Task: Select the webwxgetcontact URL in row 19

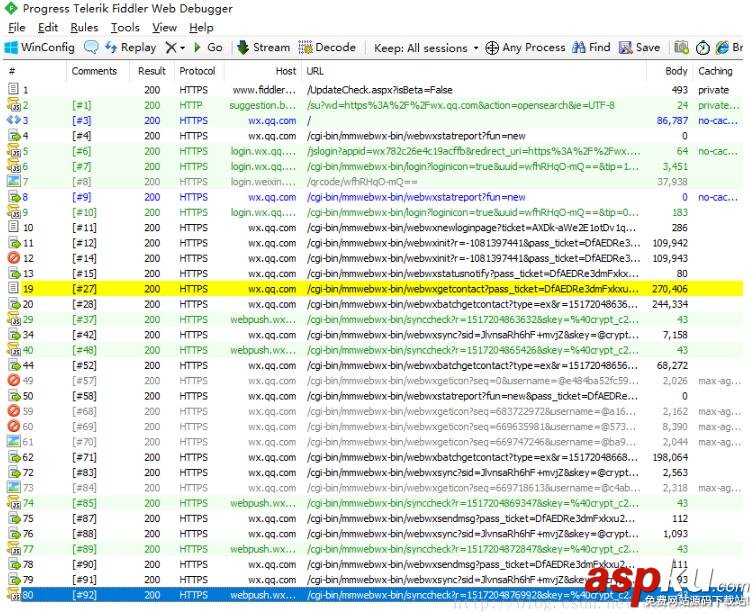Action: pyautogui.click(x=473, y=289)
